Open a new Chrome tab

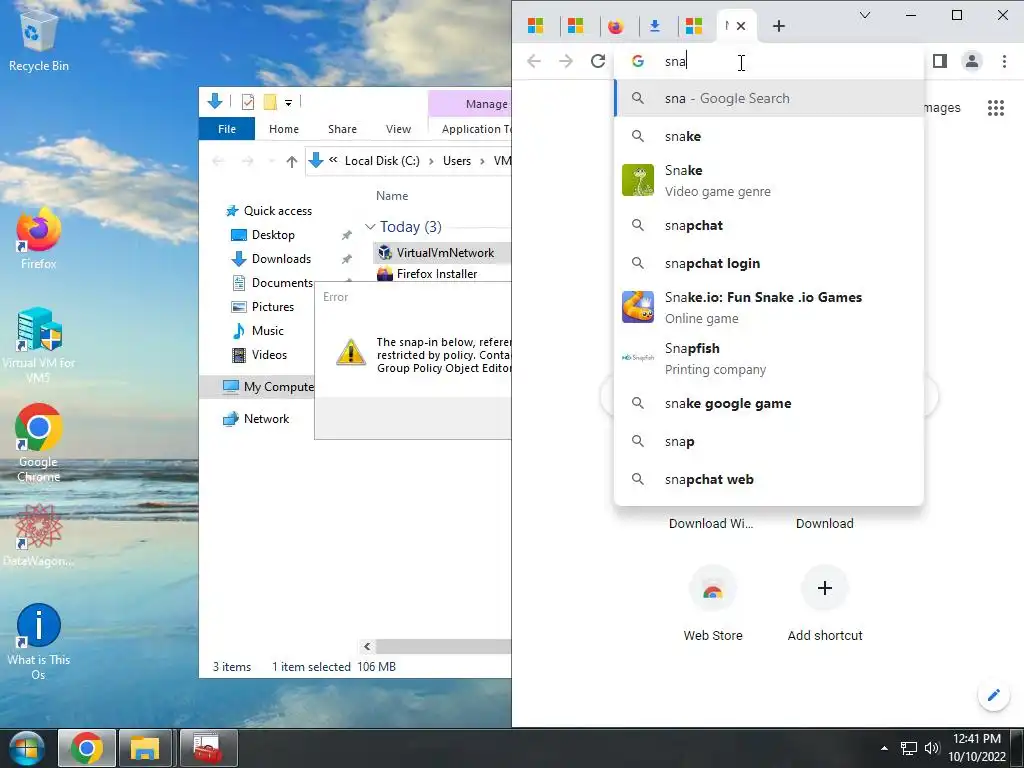tap(778, 26)
